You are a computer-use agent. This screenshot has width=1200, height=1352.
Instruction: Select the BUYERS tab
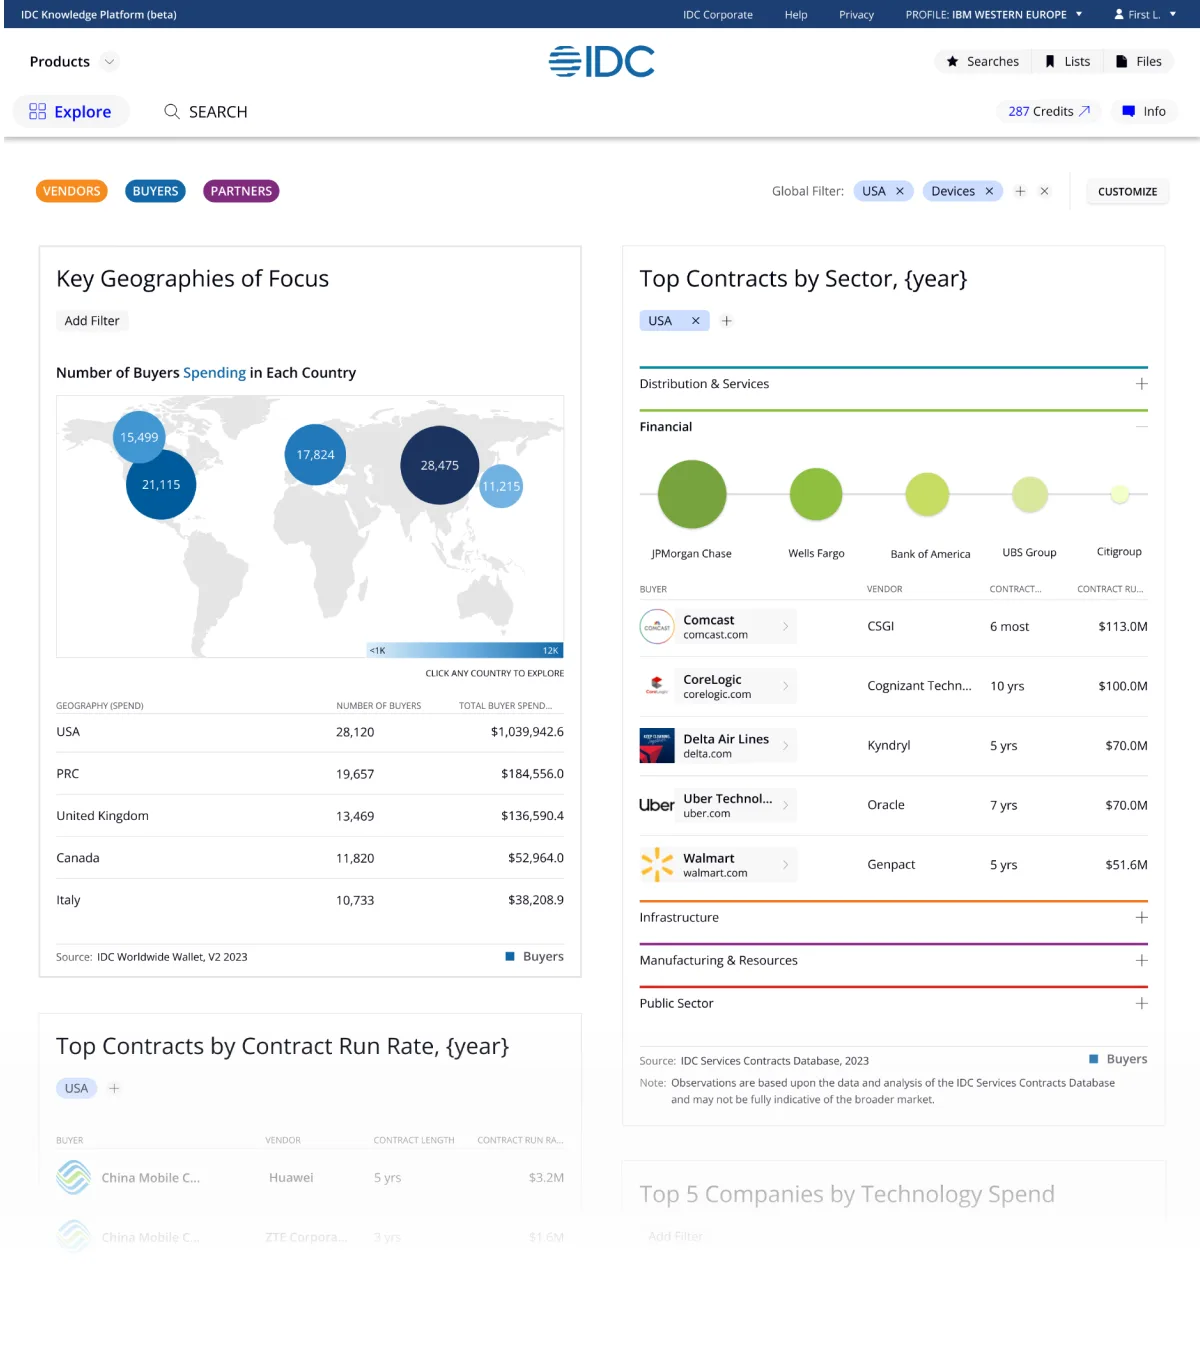click(155, 191)
